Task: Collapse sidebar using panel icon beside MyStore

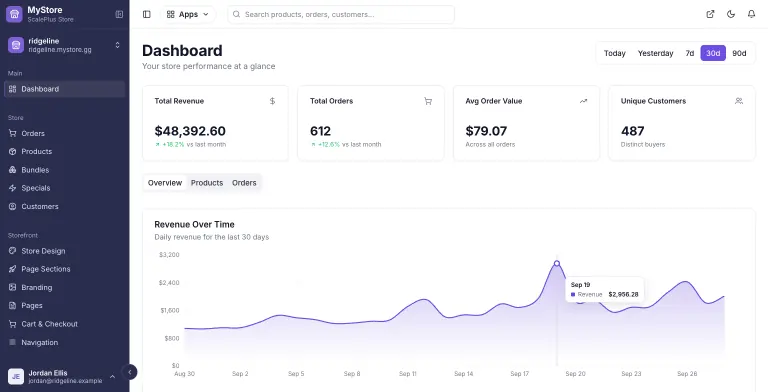Action: (x=119, y=14)
